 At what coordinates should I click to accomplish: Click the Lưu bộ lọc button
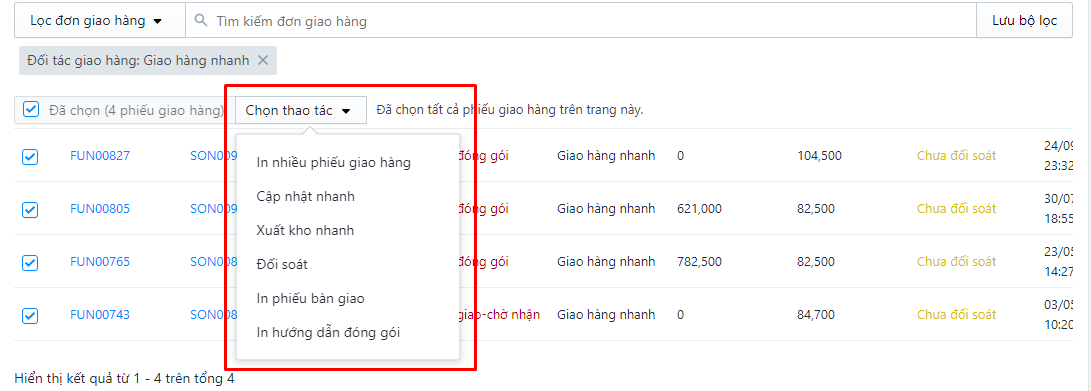point(1024,21)
